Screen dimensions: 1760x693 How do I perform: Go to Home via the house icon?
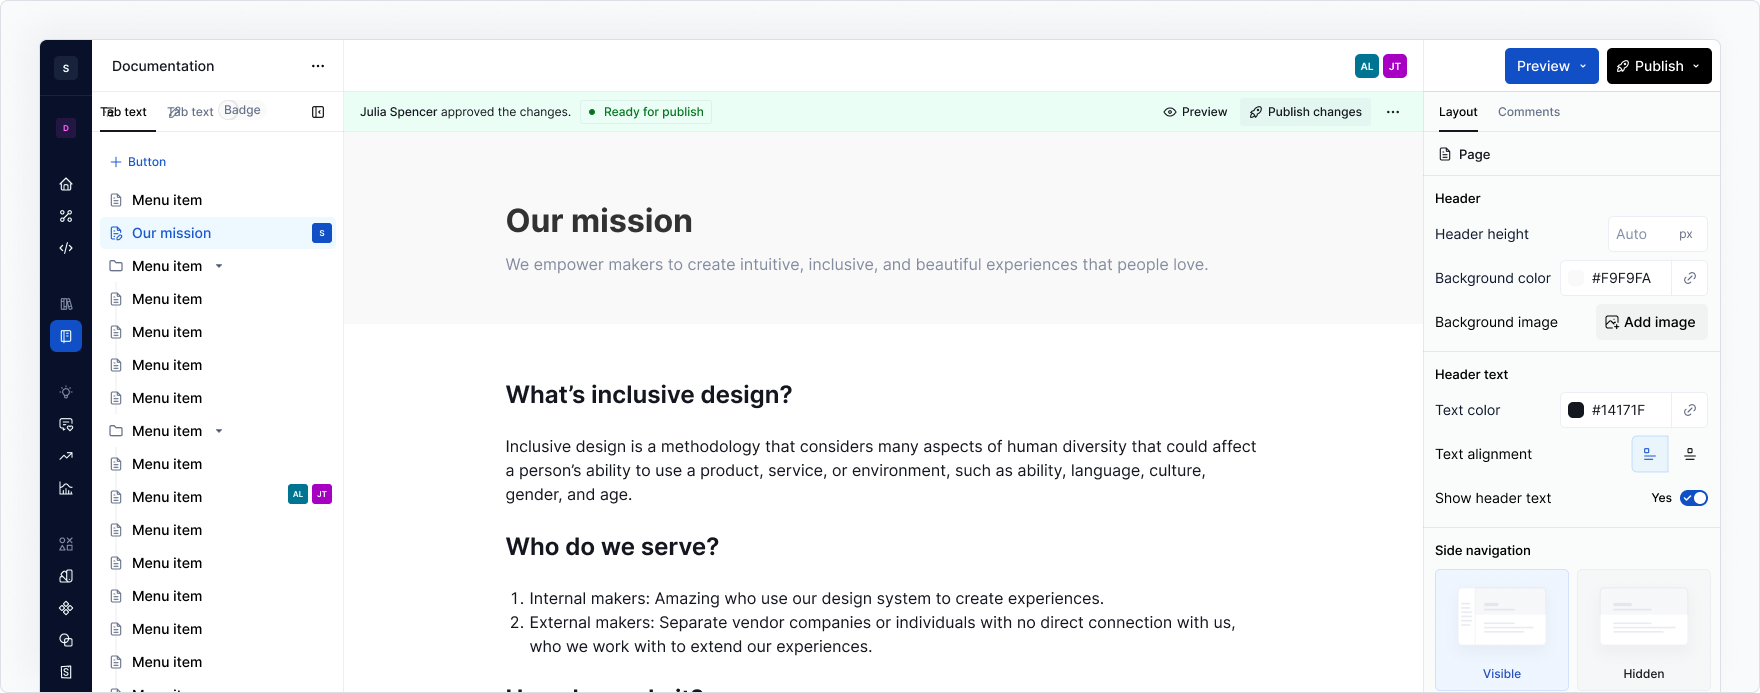[x=66, y=184]
